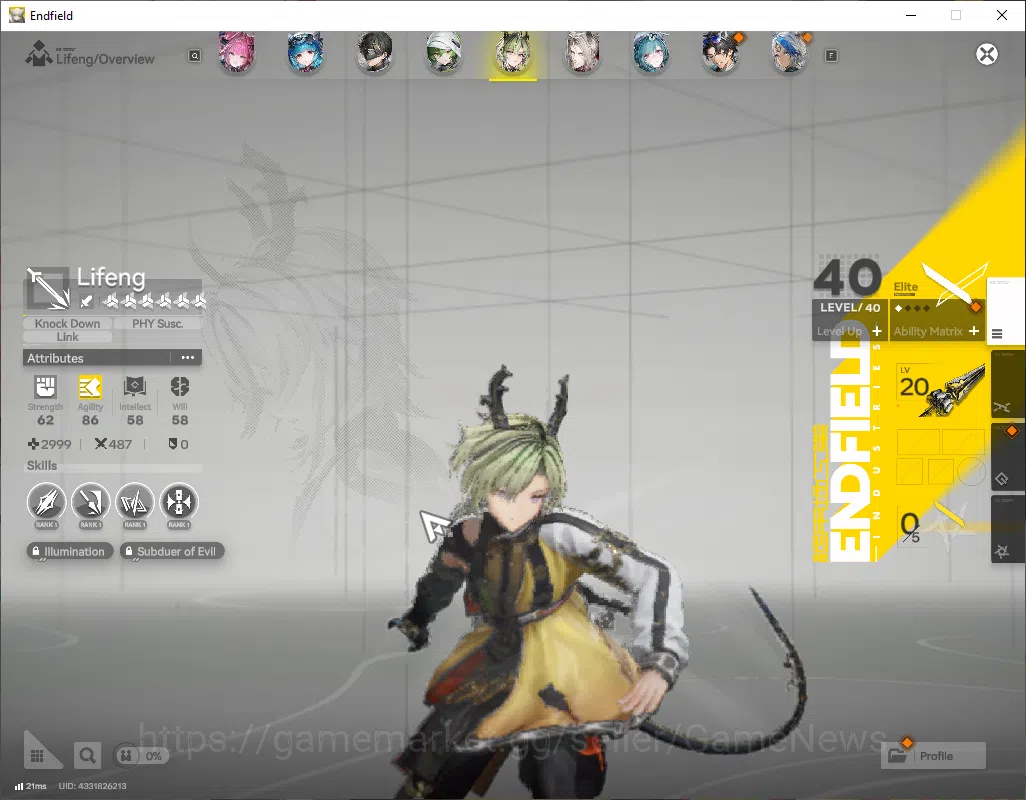Click the Strength fist icon
Image resolution: width=1026 pixels, height=800 pixels.
45,387
